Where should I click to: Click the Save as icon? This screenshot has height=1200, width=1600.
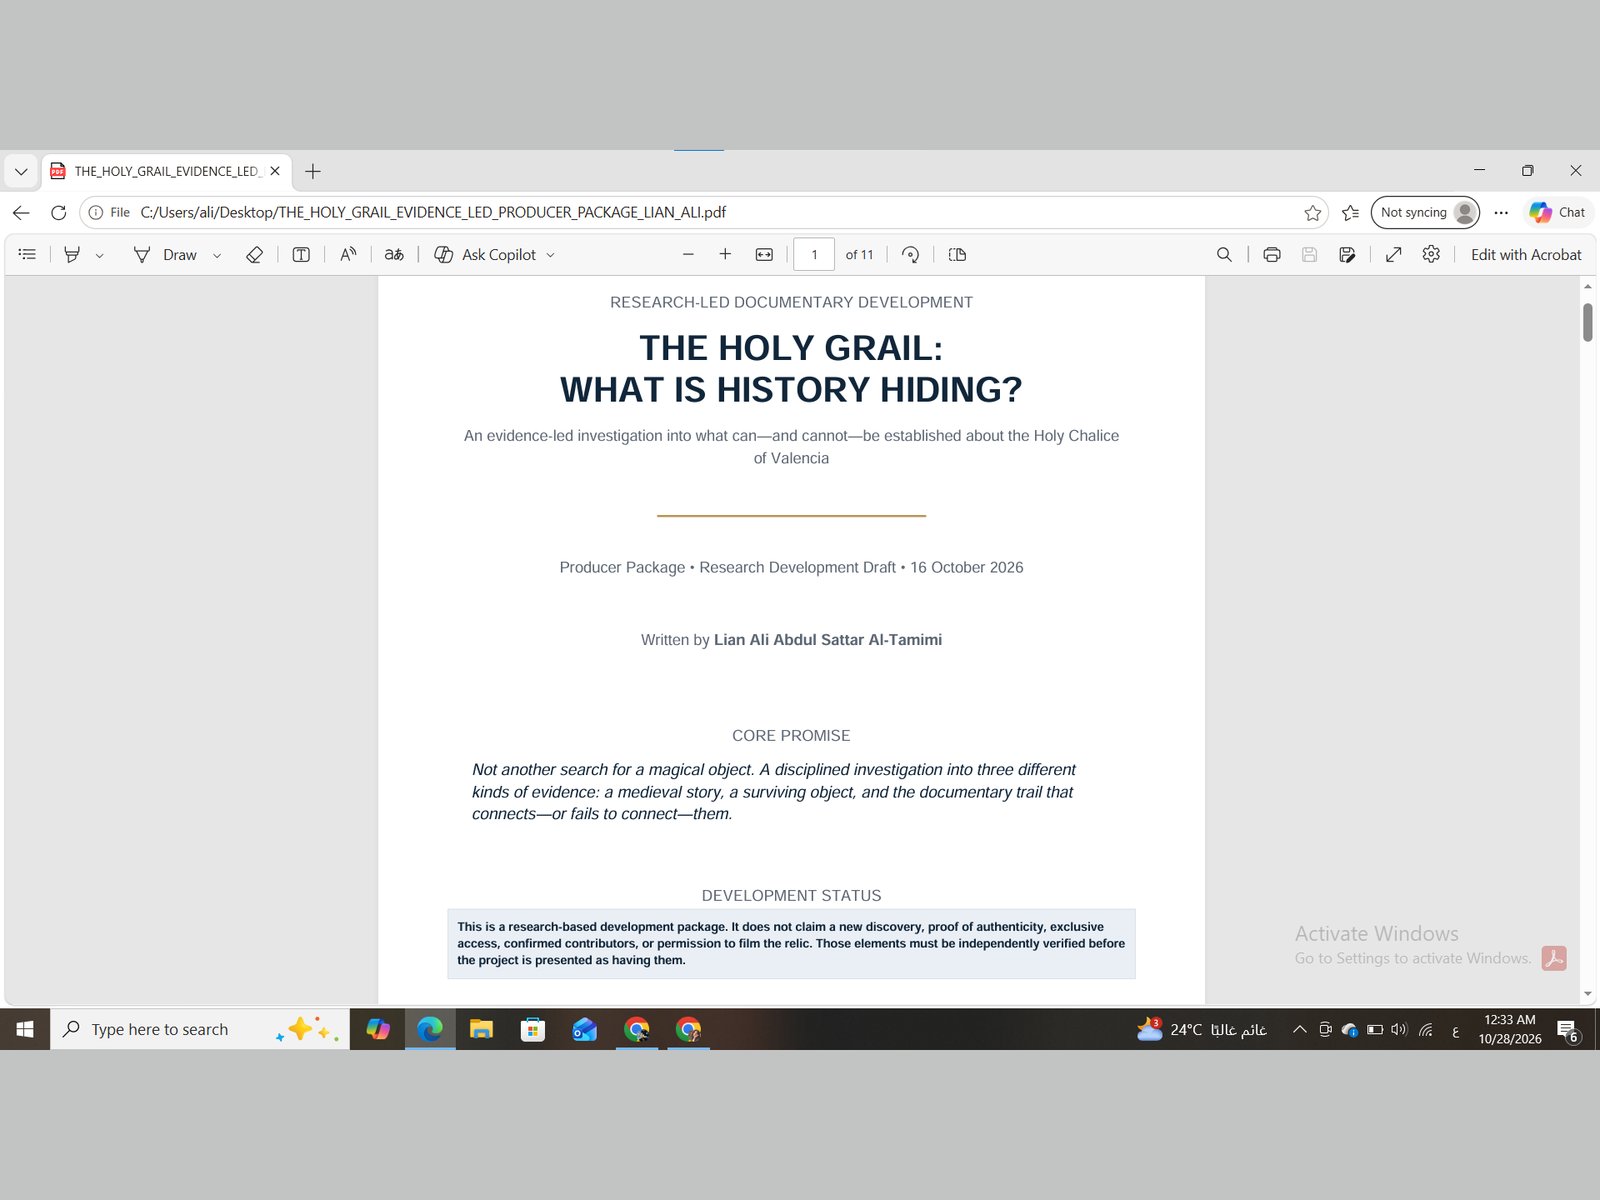(1347, 255)
